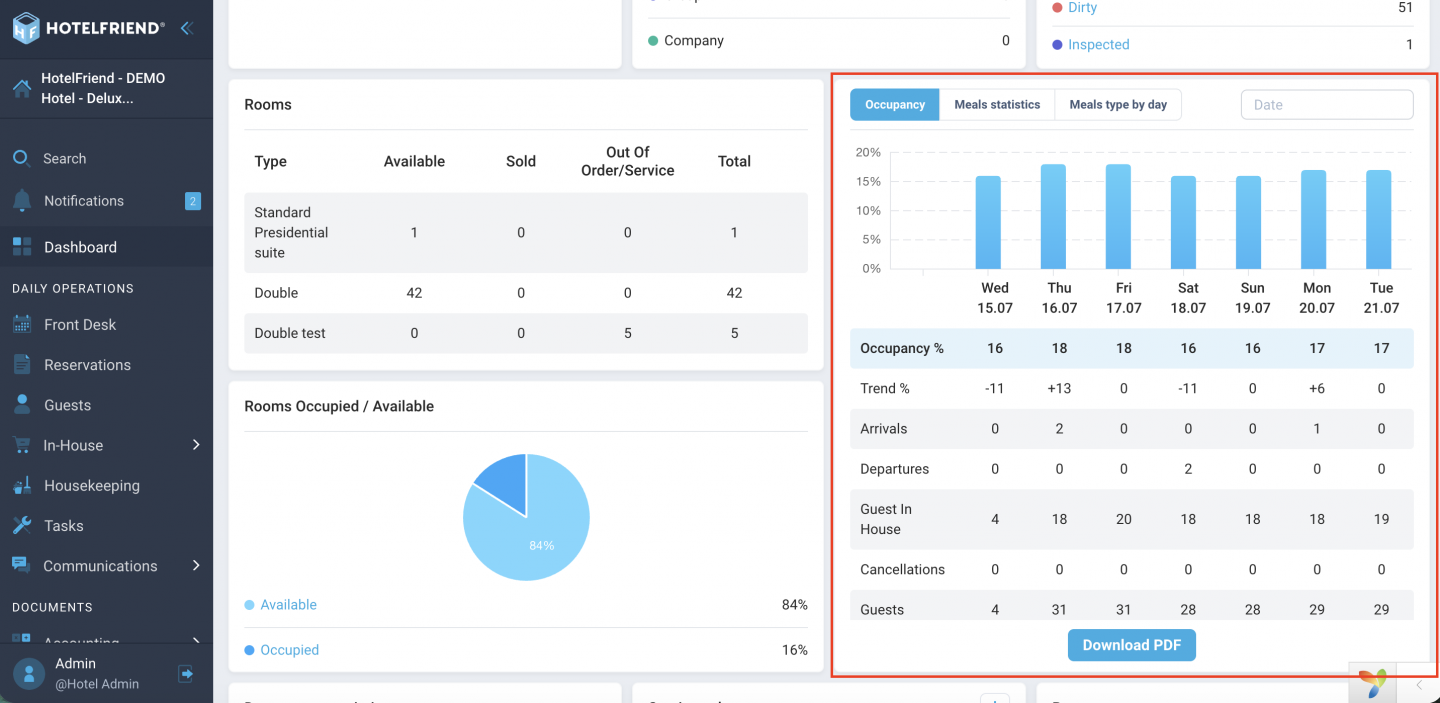Click the Out Of Order/Service column header
The width and height of the screenshot is (1440, 703).
click(628, 161)
